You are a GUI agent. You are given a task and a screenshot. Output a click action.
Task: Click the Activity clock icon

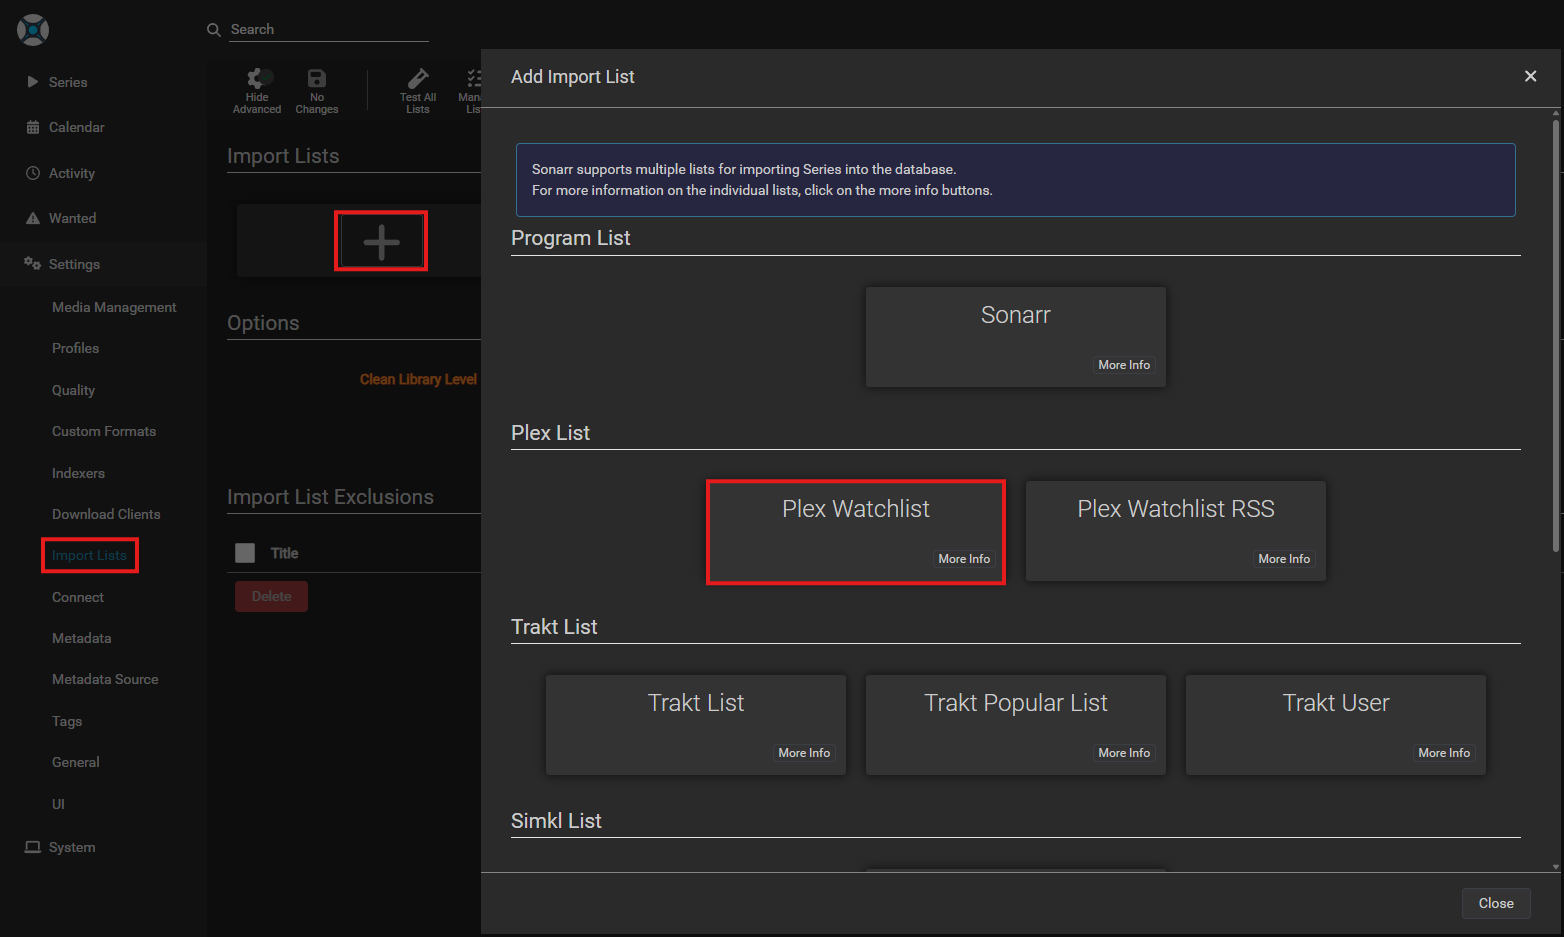(33, 173)
